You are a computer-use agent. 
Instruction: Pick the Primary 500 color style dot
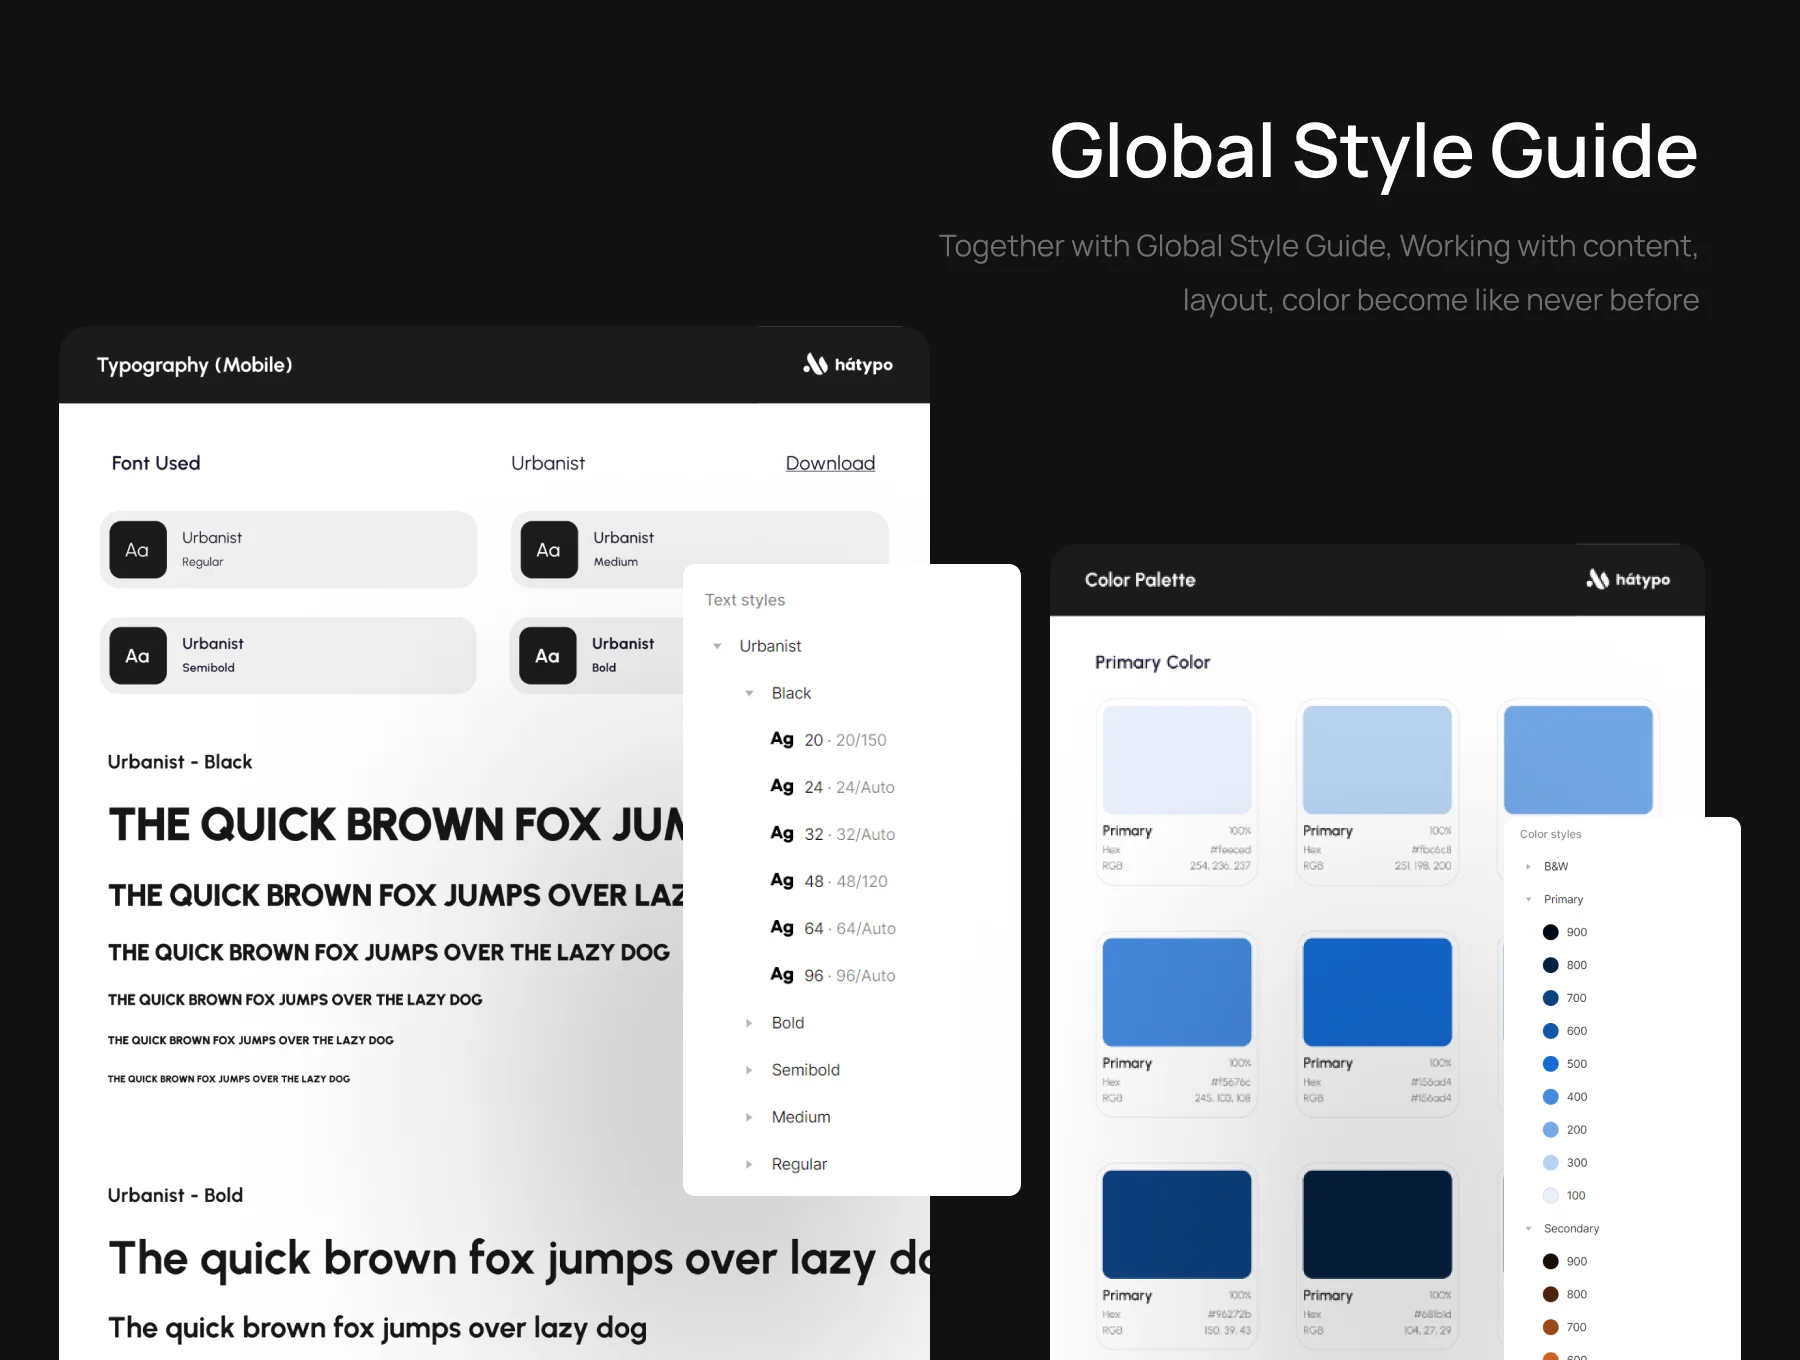click(1551, 1064)
